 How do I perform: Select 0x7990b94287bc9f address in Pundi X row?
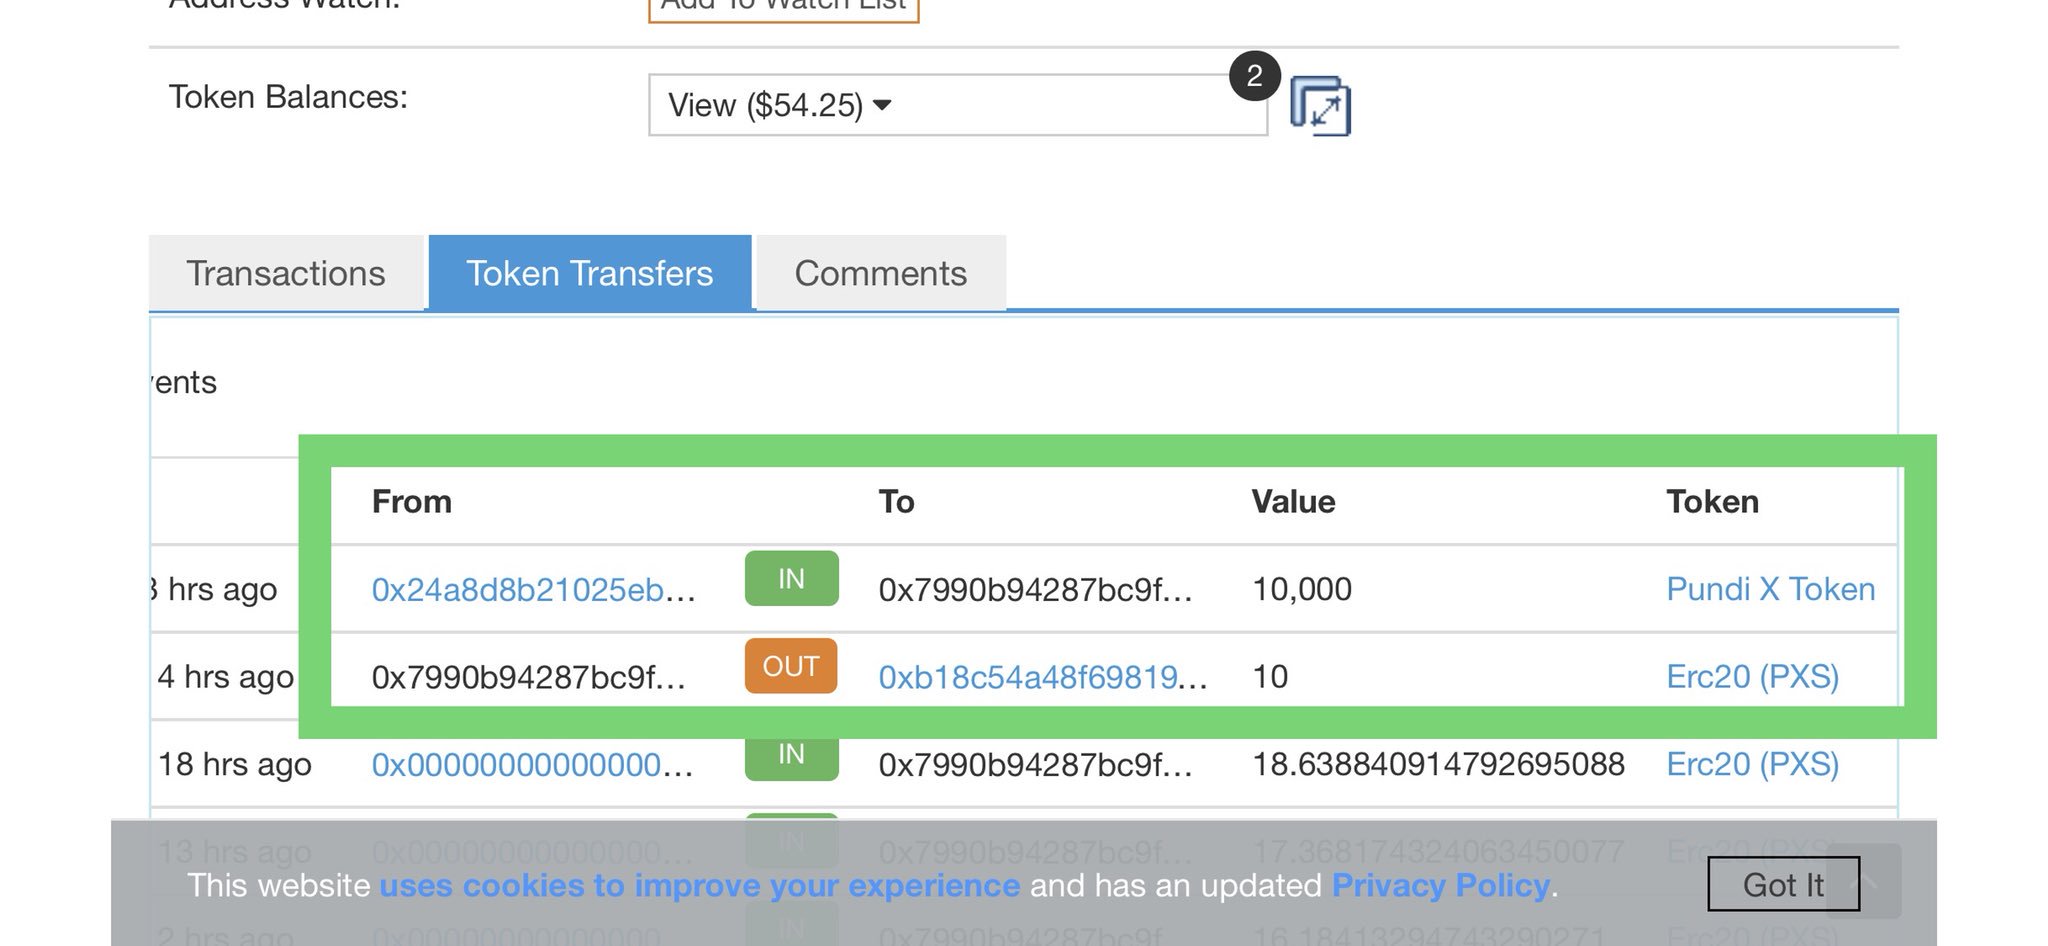pos(1036,589)
